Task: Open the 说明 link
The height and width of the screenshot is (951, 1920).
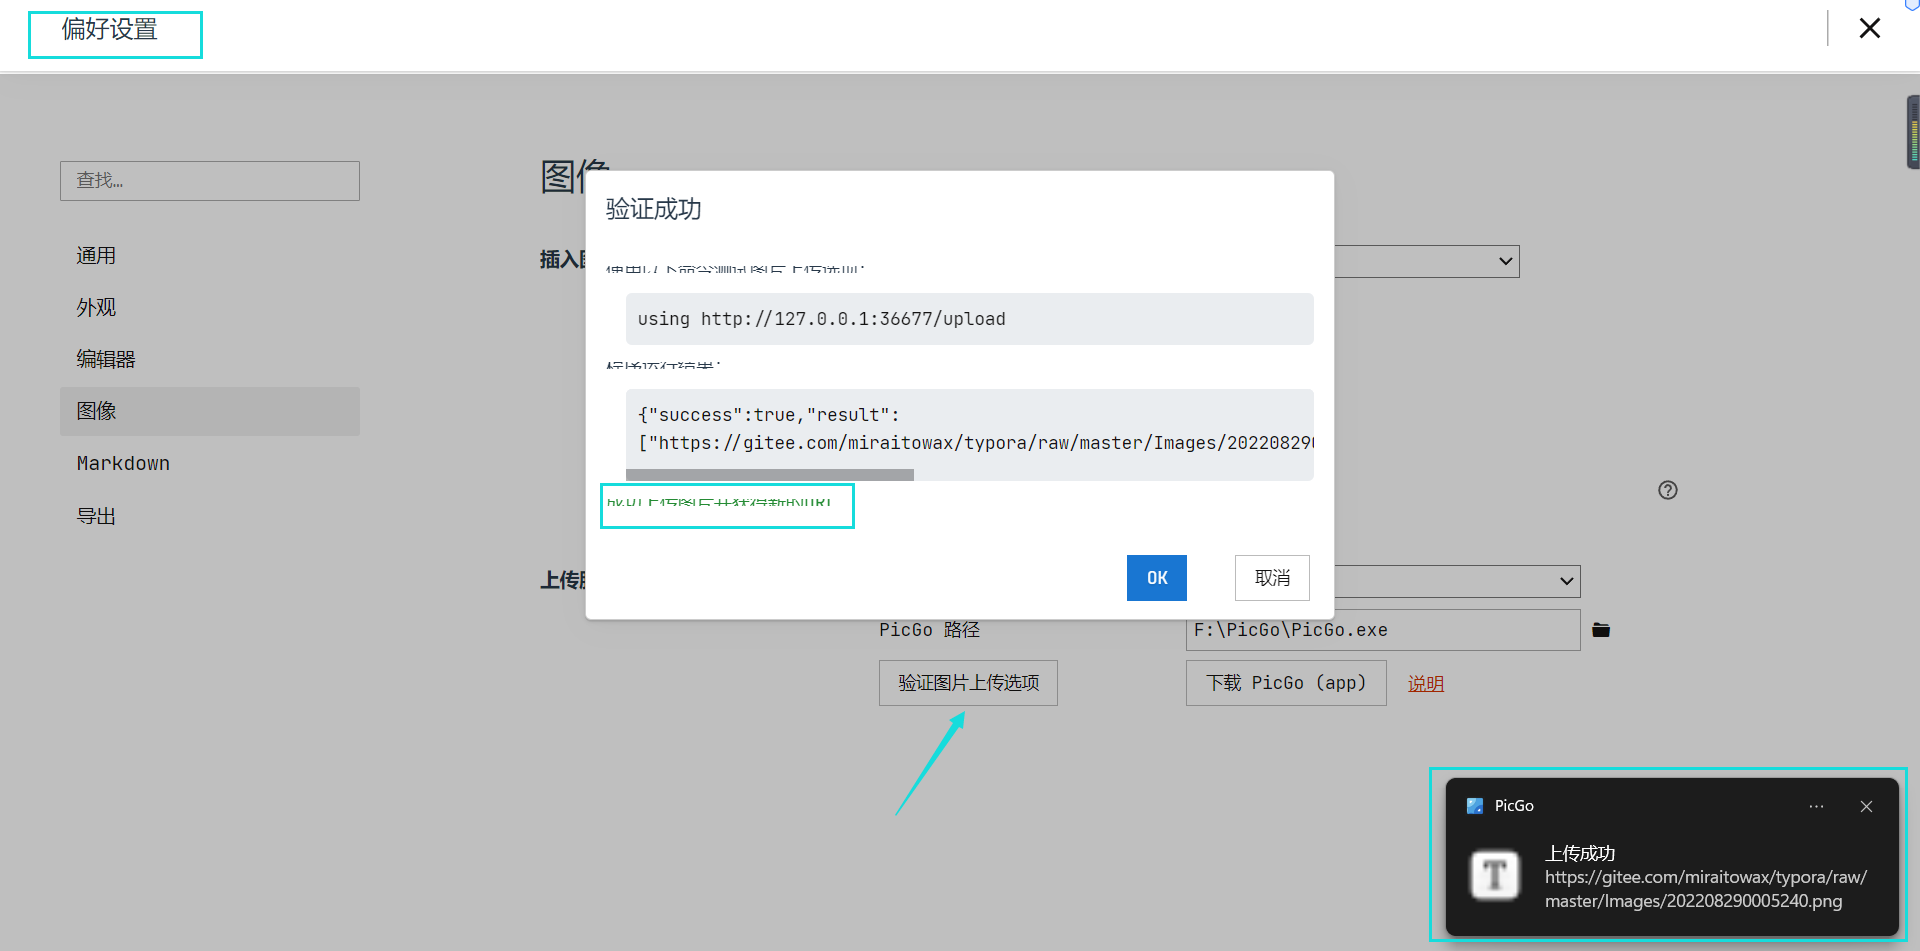Action: pos(1426,684)
